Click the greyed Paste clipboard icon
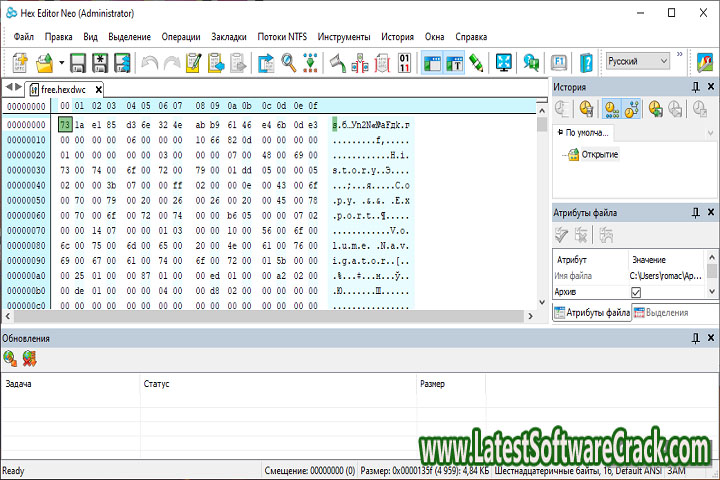 coord(238,63)
